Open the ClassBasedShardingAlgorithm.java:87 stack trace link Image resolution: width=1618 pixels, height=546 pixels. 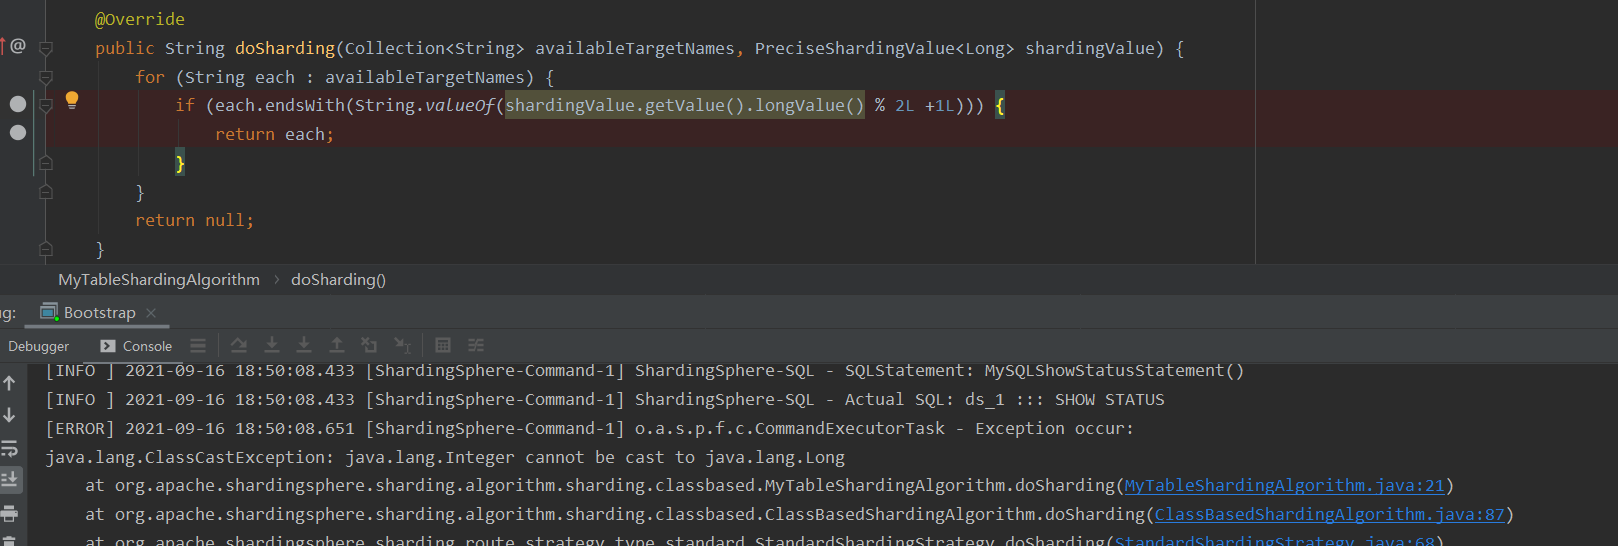point(1330,515)
